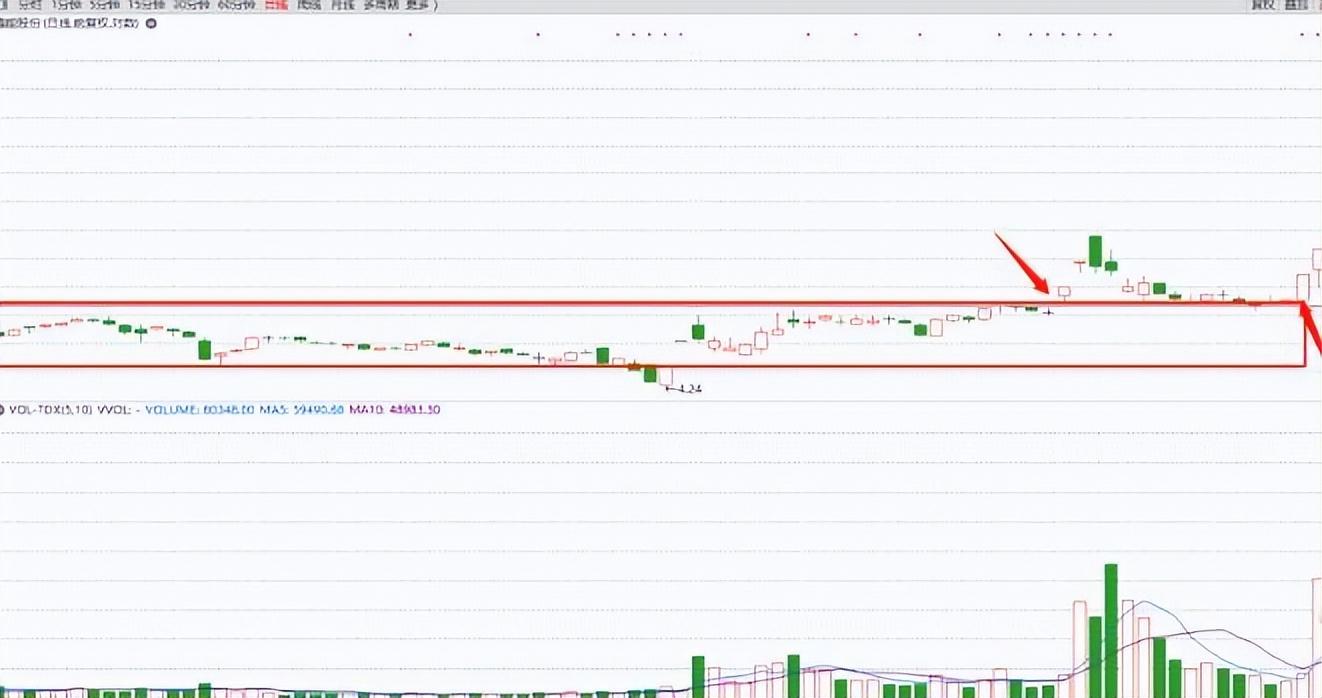Select the 5分钟 period tab
The height and width of the screenshot is (698, 1322).
coord(105,5)
